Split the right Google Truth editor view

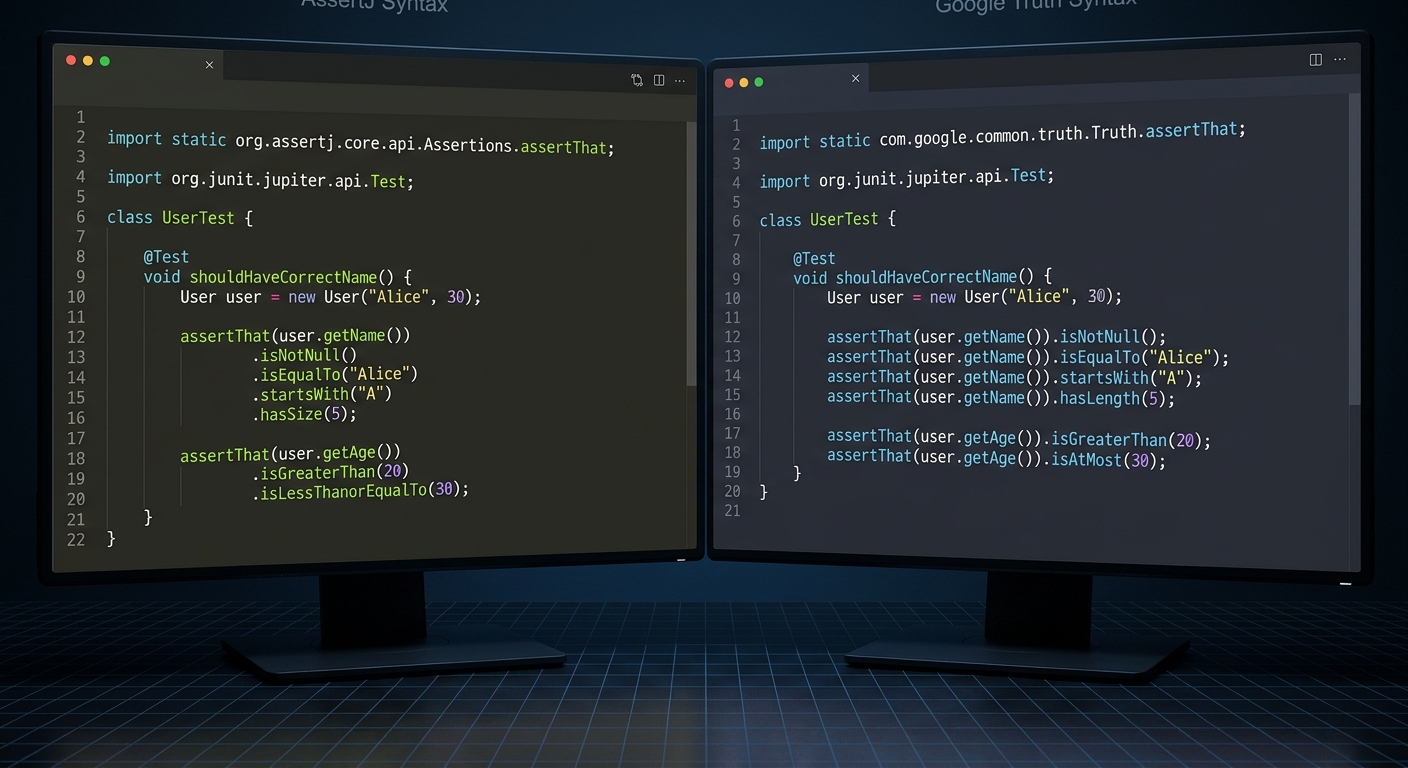point(1316,60)
